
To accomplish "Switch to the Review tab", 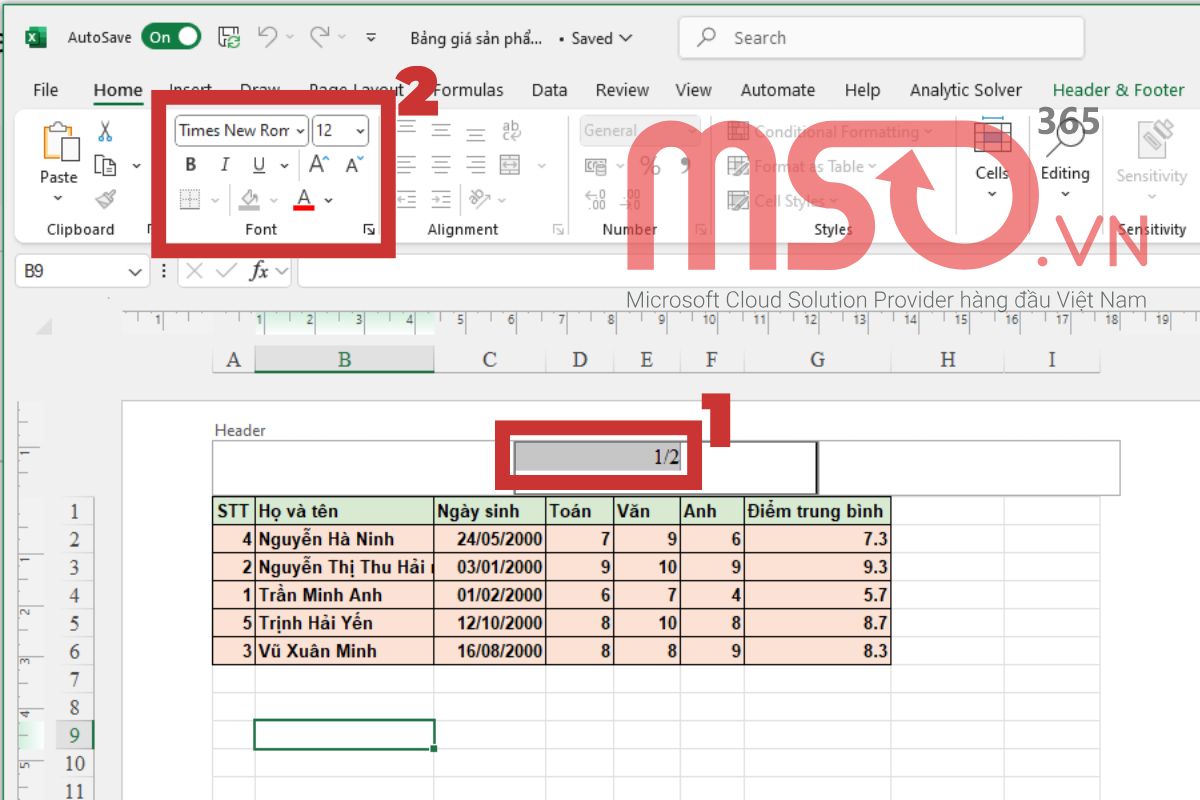I will (x=622, y=90).
